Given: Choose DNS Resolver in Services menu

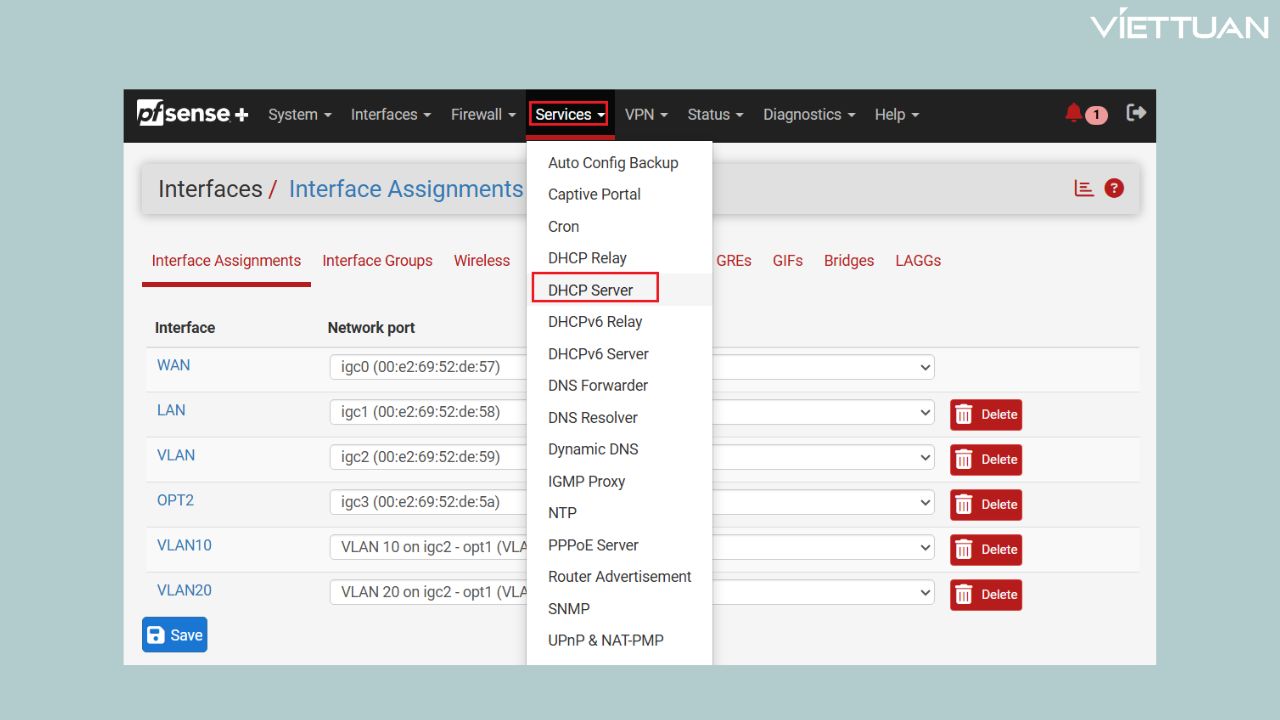Looking at the screenshot, I should click(x=592, y=418).
